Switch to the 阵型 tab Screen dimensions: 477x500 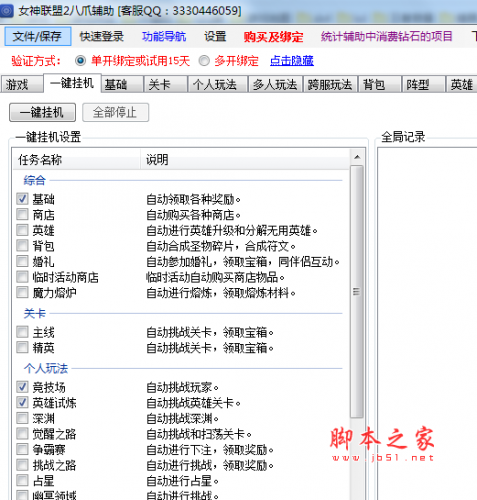(423, 84)
